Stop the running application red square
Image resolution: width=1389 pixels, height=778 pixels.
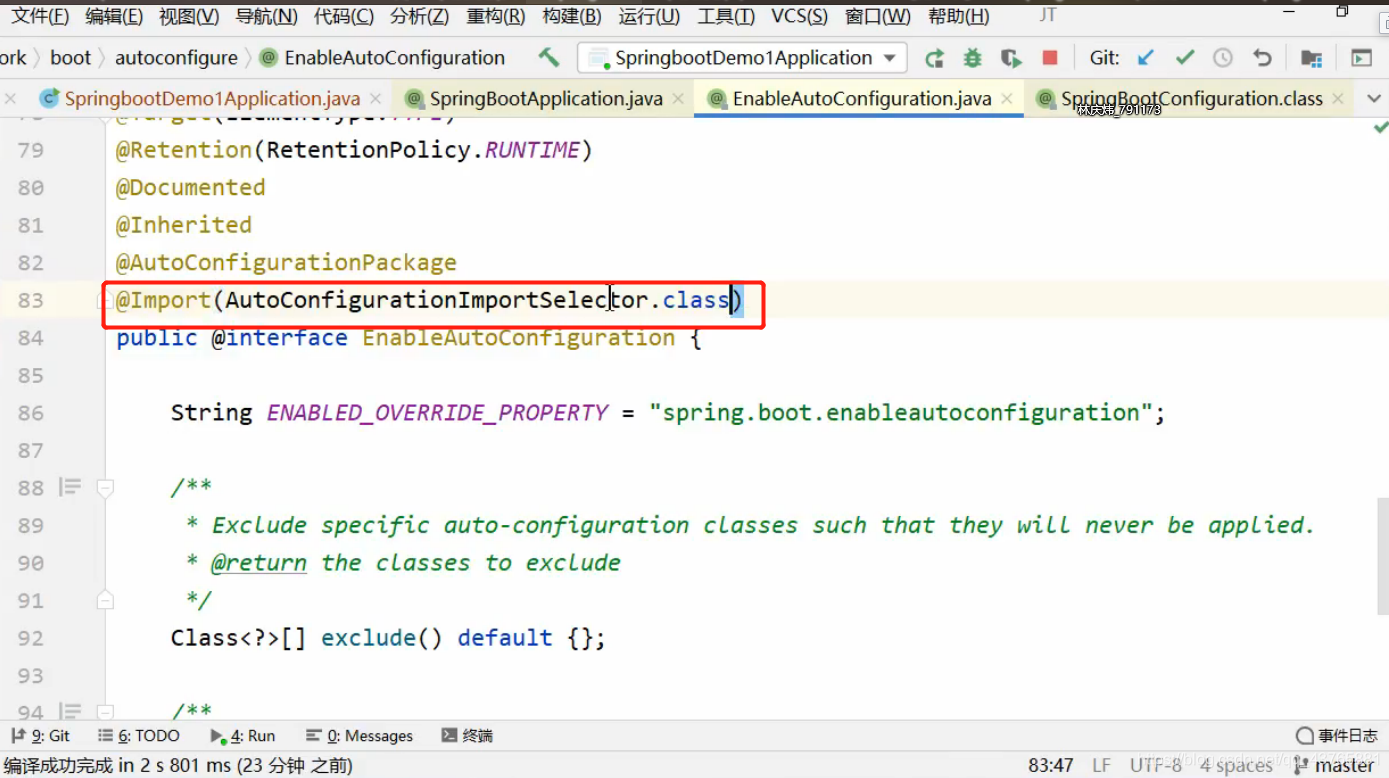click(1049, 58)
